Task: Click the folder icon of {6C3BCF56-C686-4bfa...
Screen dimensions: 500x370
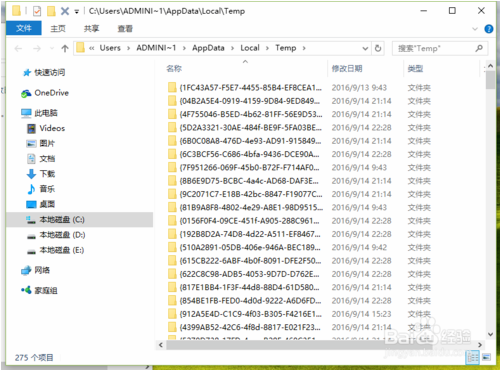Action: coord(172,154)
